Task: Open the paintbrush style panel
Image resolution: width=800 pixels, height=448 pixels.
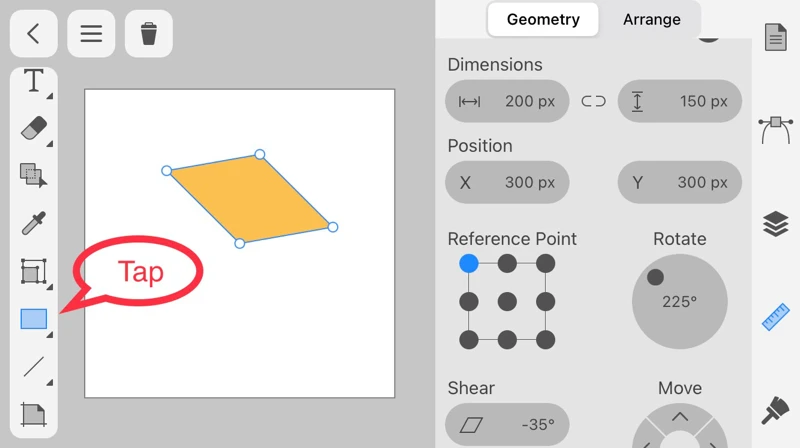Action: pyautogui.click(x=776, y=410)
